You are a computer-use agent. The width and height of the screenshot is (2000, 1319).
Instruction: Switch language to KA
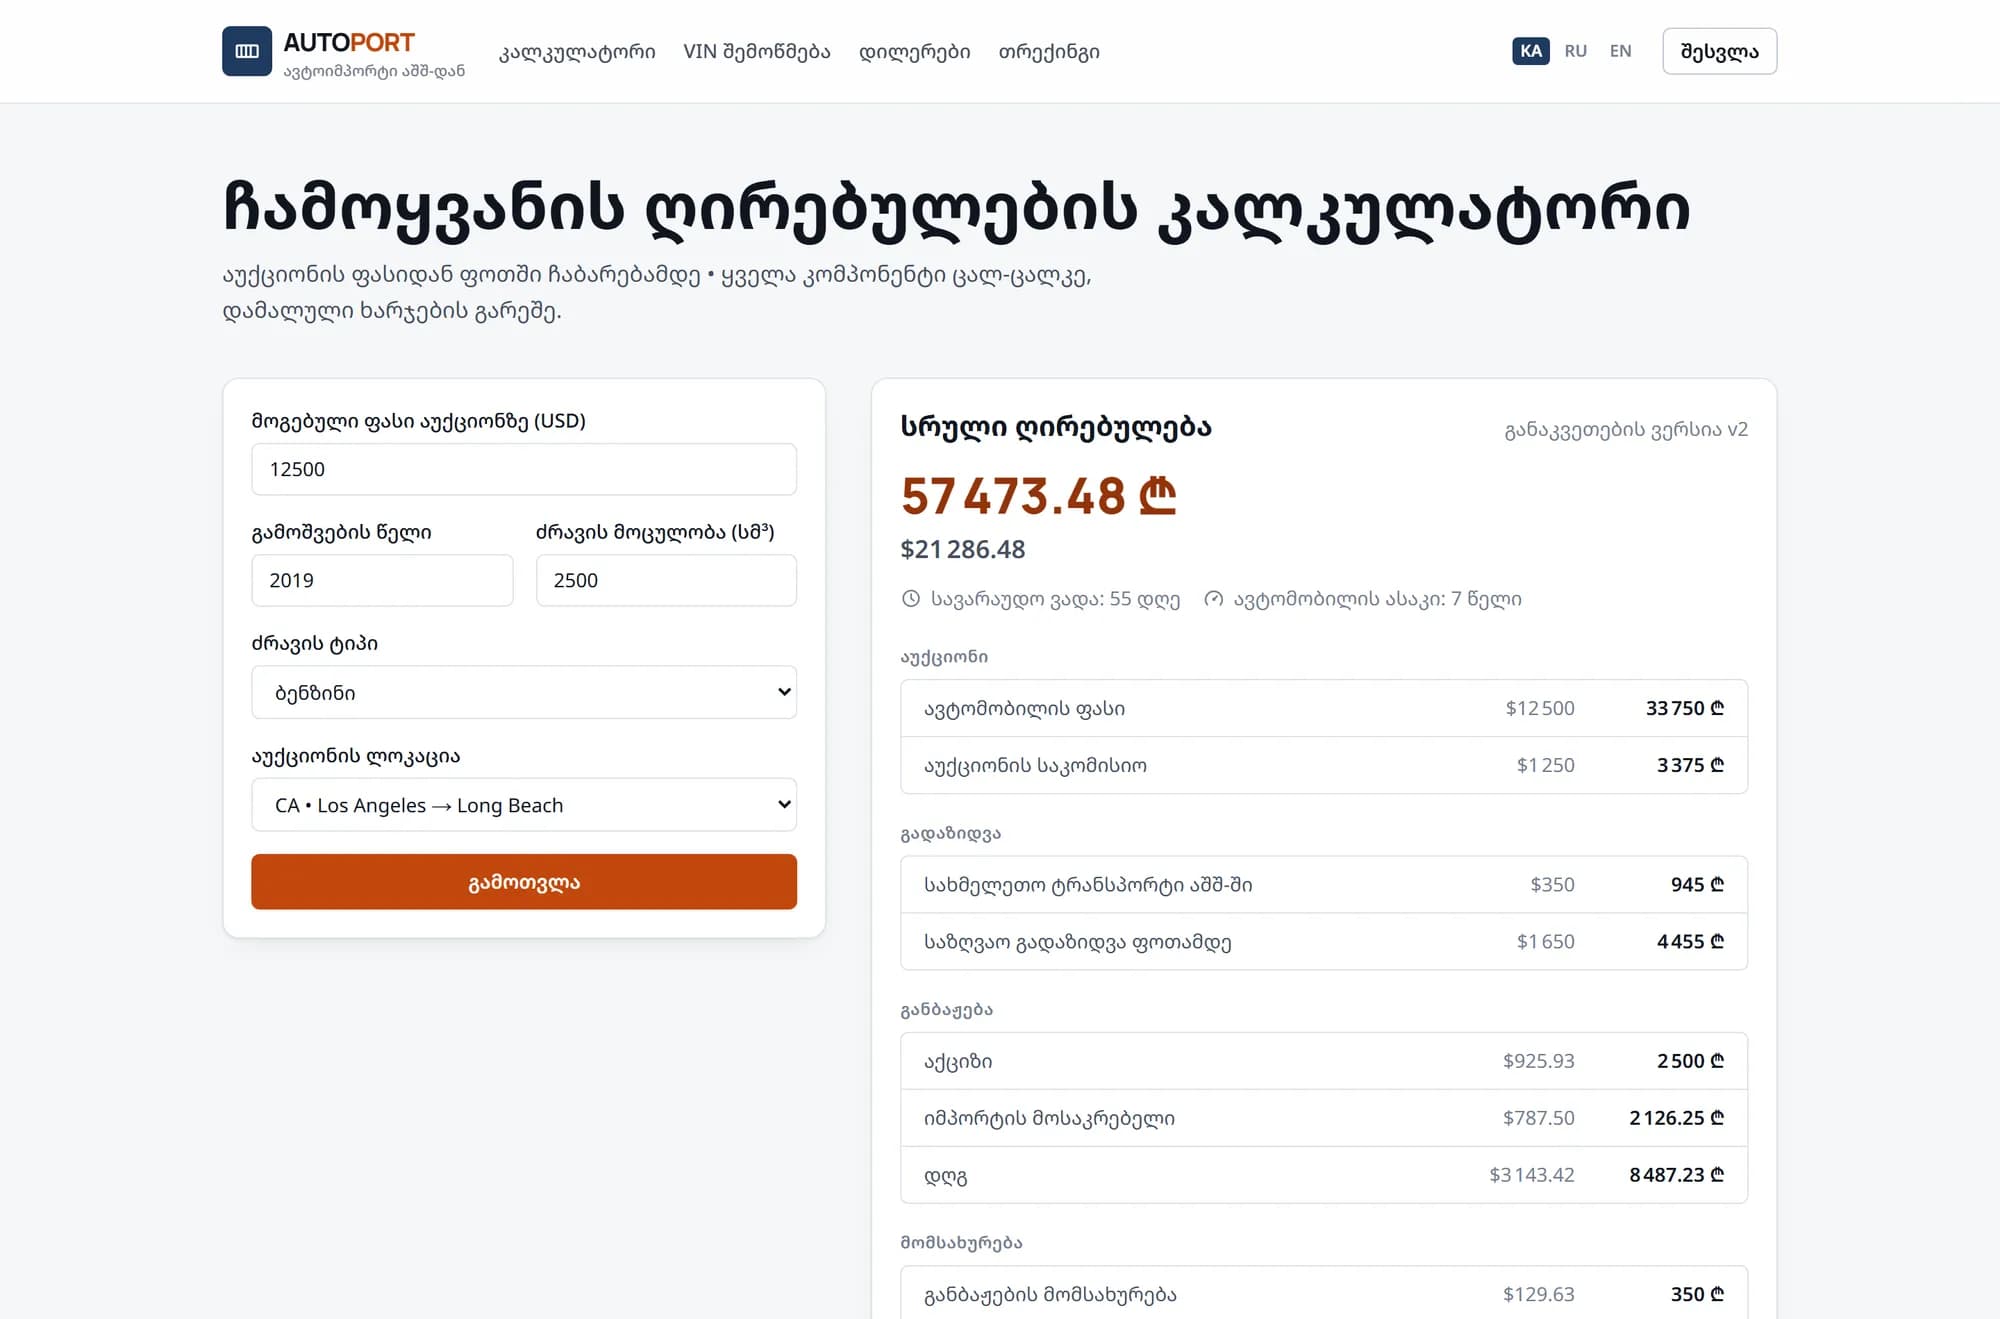pyautogui.click(x=1531, y=51)
